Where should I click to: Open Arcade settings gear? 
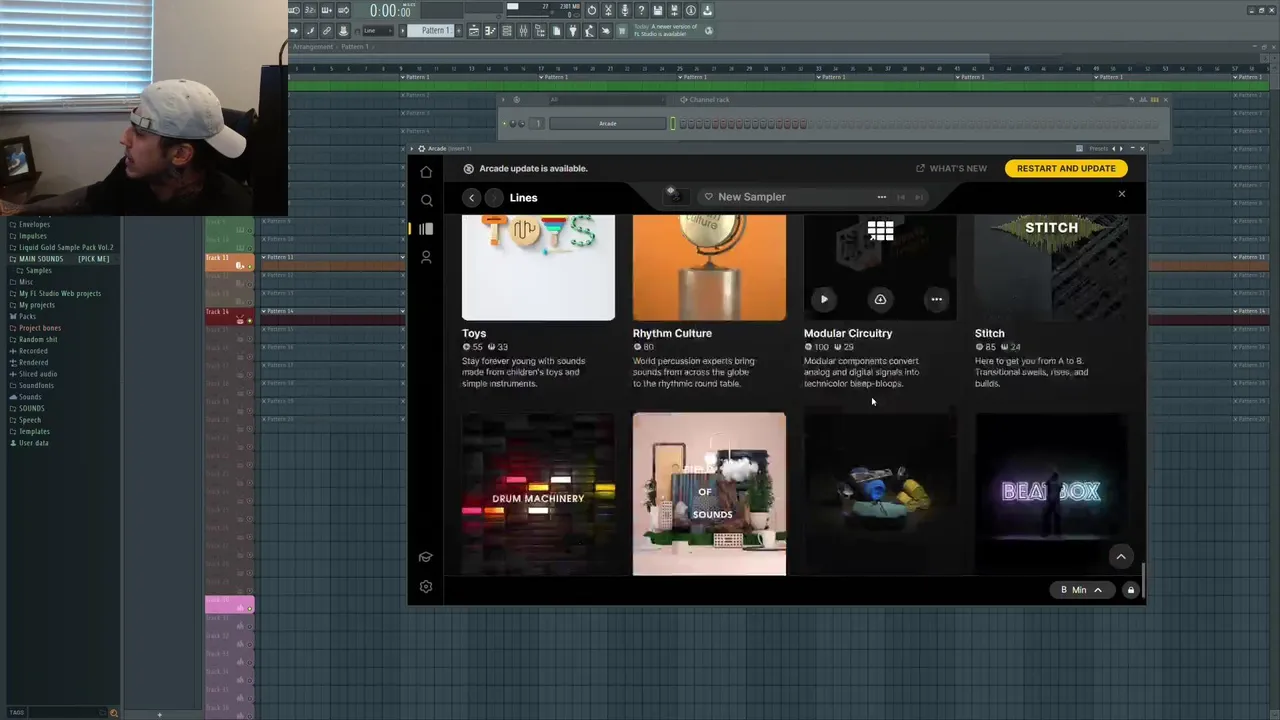426,587
